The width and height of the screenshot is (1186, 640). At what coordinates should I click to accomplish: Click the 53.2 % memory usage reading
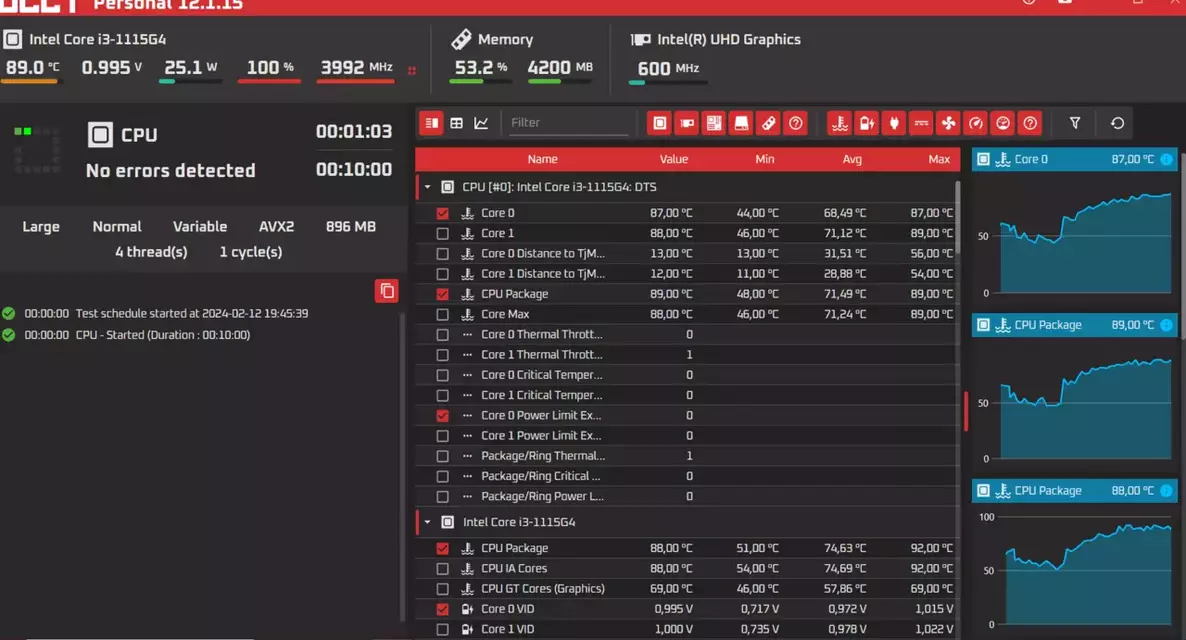[480, 67]
